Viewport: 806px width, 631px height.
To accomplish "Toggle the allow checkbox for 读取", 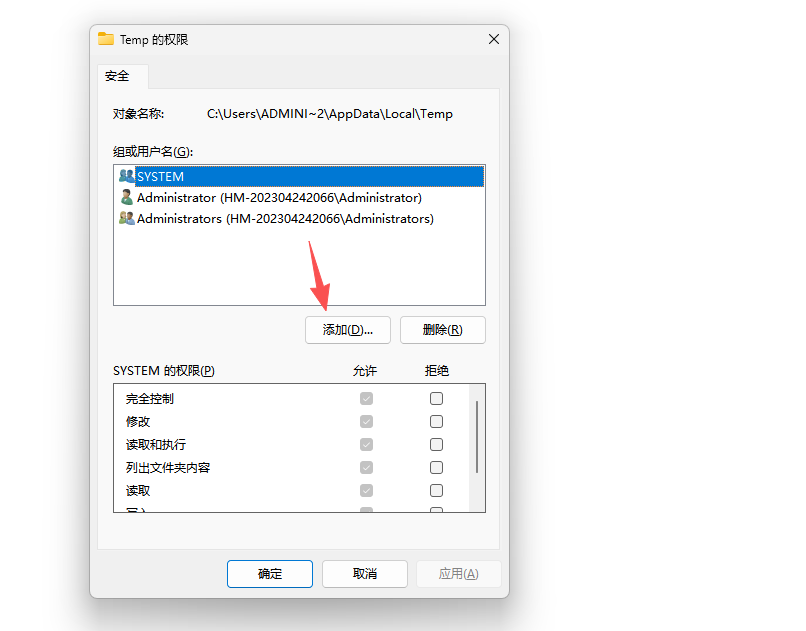I will [x=367, y=491].
